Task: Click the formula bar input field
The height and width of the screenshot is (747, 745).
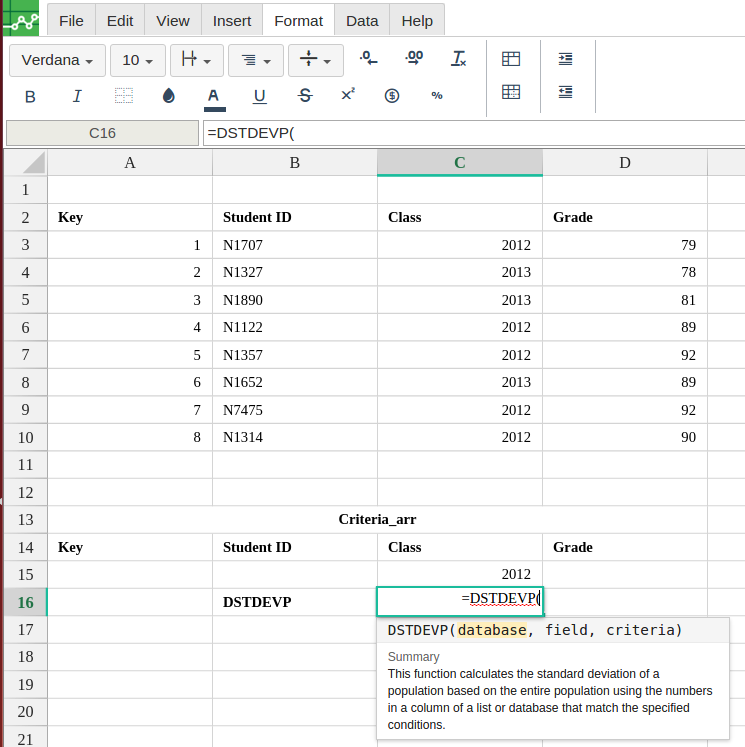Action: click(470, 133)
